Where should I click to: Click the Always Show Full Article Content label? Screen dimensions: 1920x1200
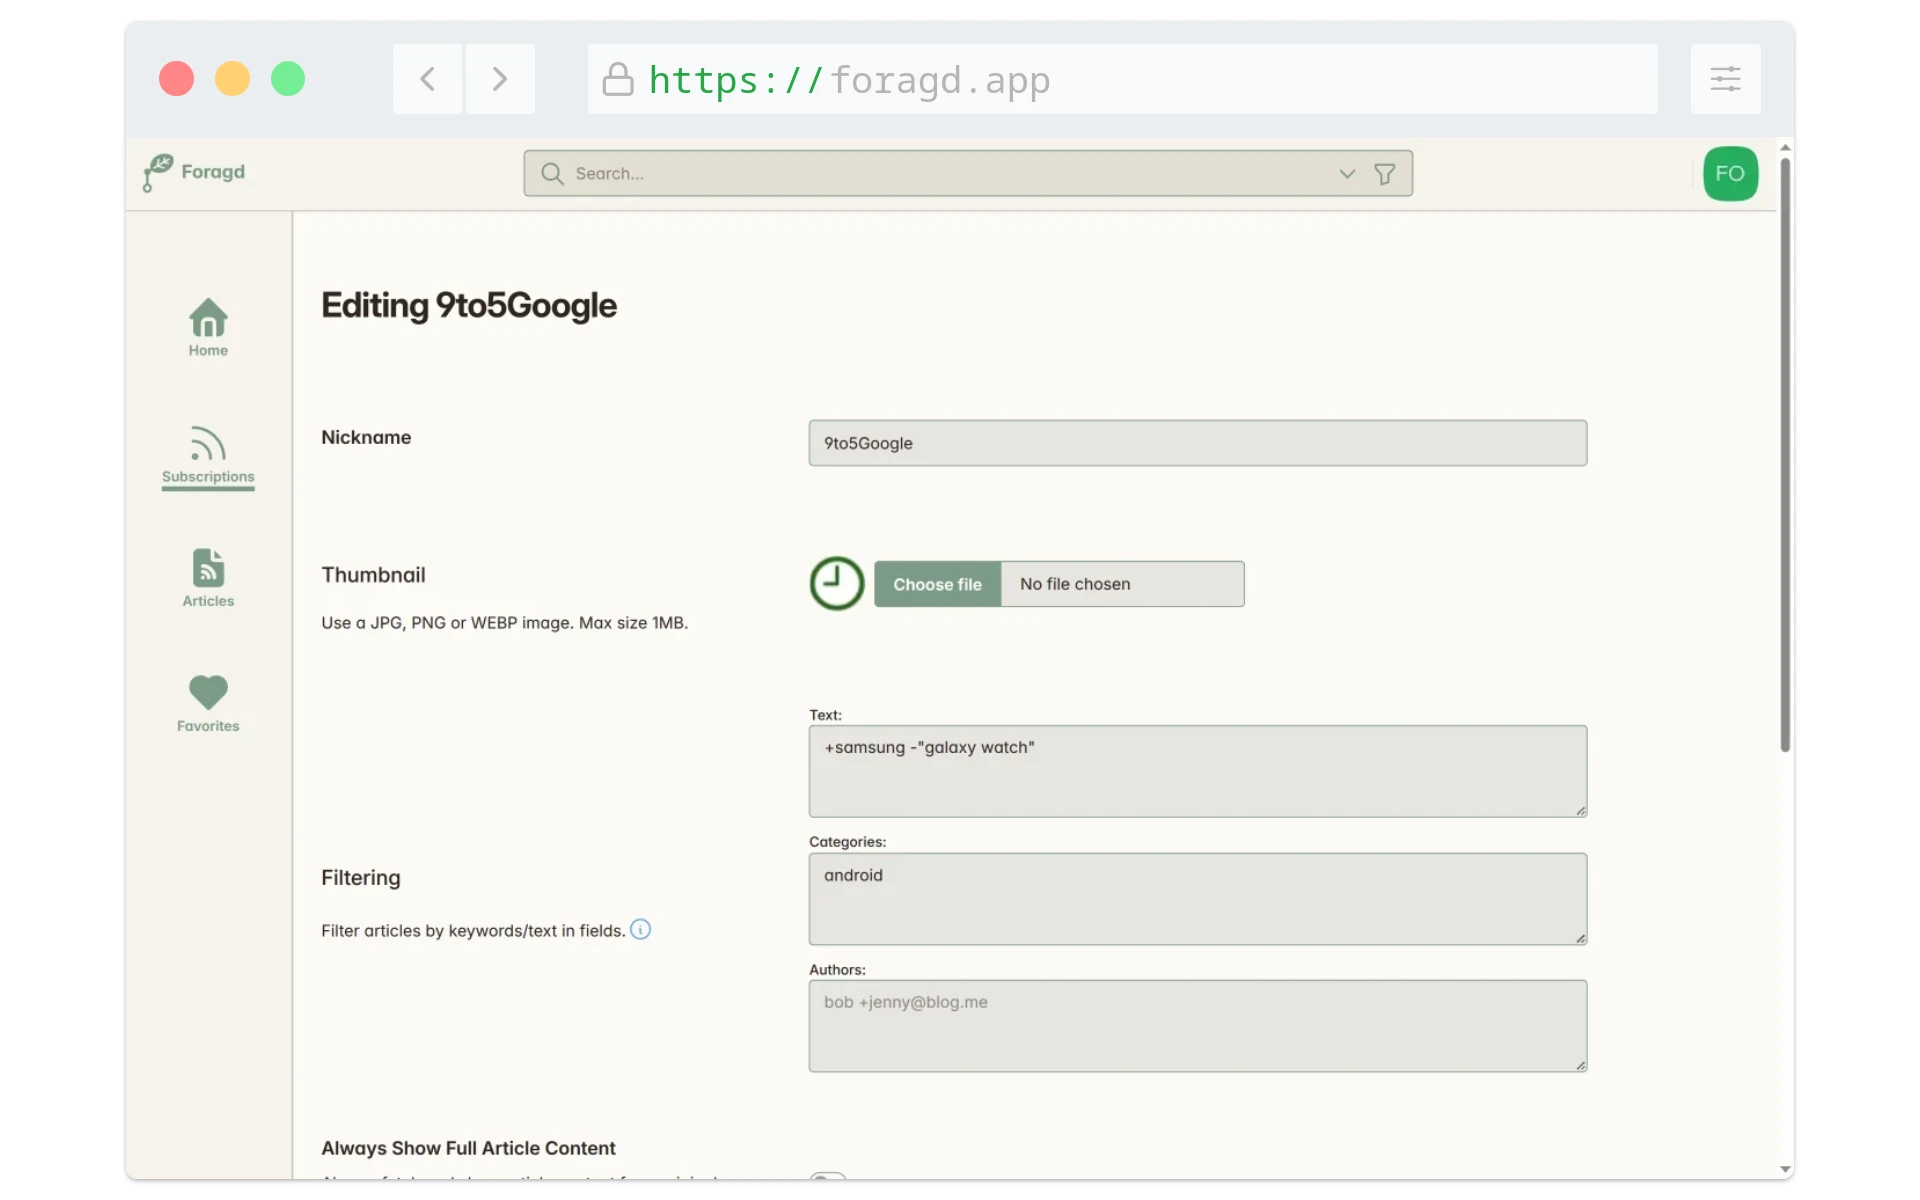tap(468, 1148)
